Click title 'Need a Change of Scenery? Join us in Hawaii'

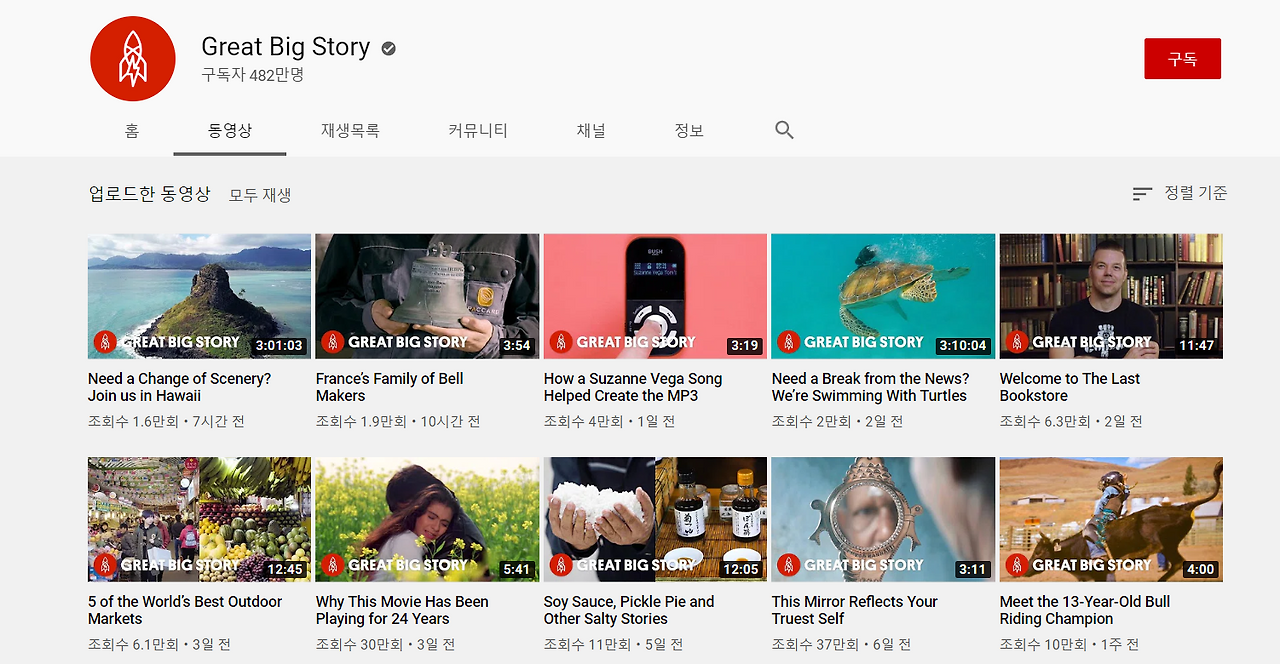click(180, 387)
